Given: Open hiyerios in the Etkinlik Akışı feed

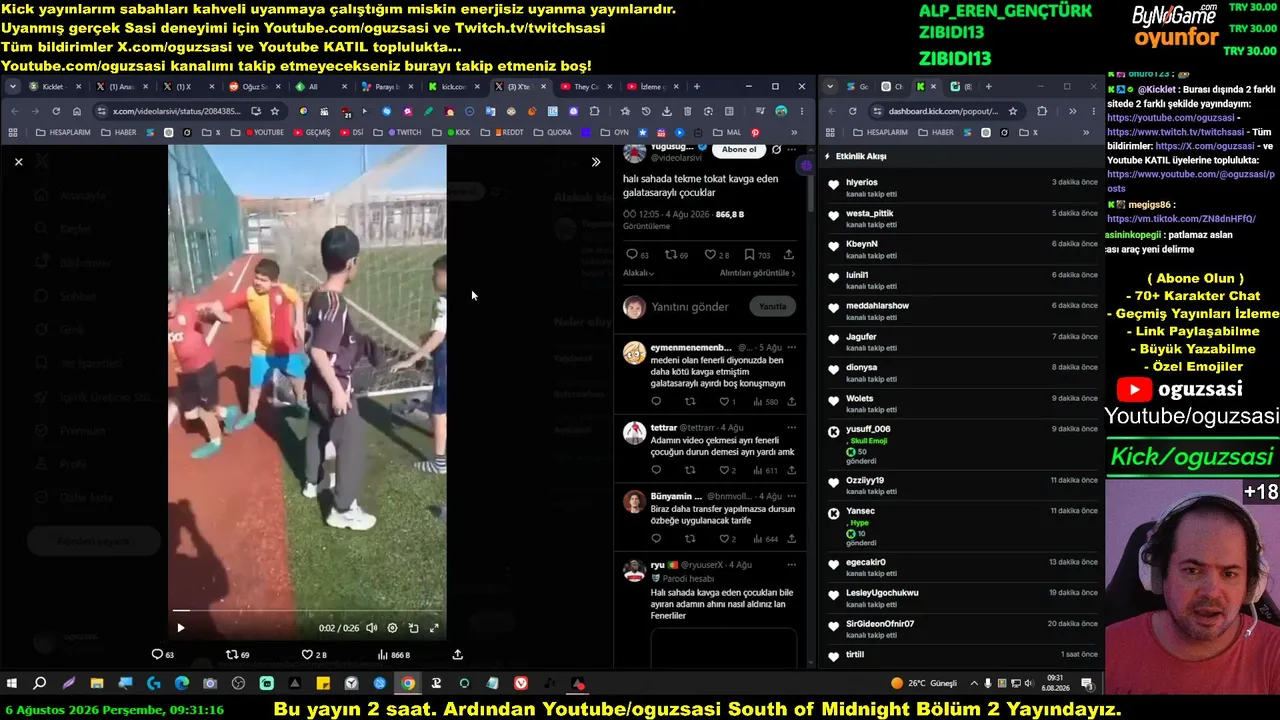Looking at the screenshot, I should tap(862, 183).
